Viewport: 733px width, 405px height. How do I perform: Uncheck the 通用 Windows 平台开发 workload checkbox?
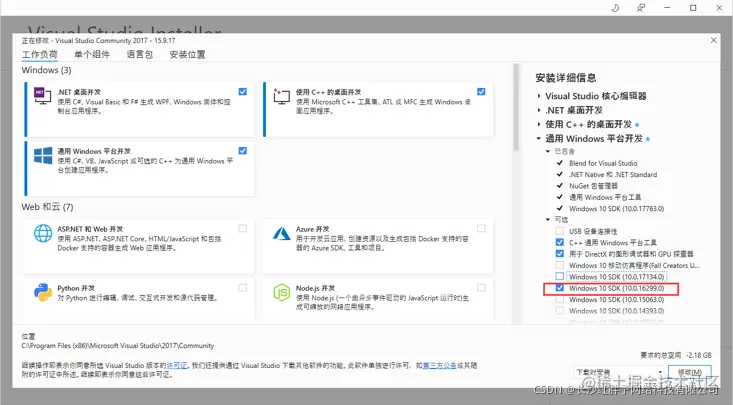click(243, 151)
